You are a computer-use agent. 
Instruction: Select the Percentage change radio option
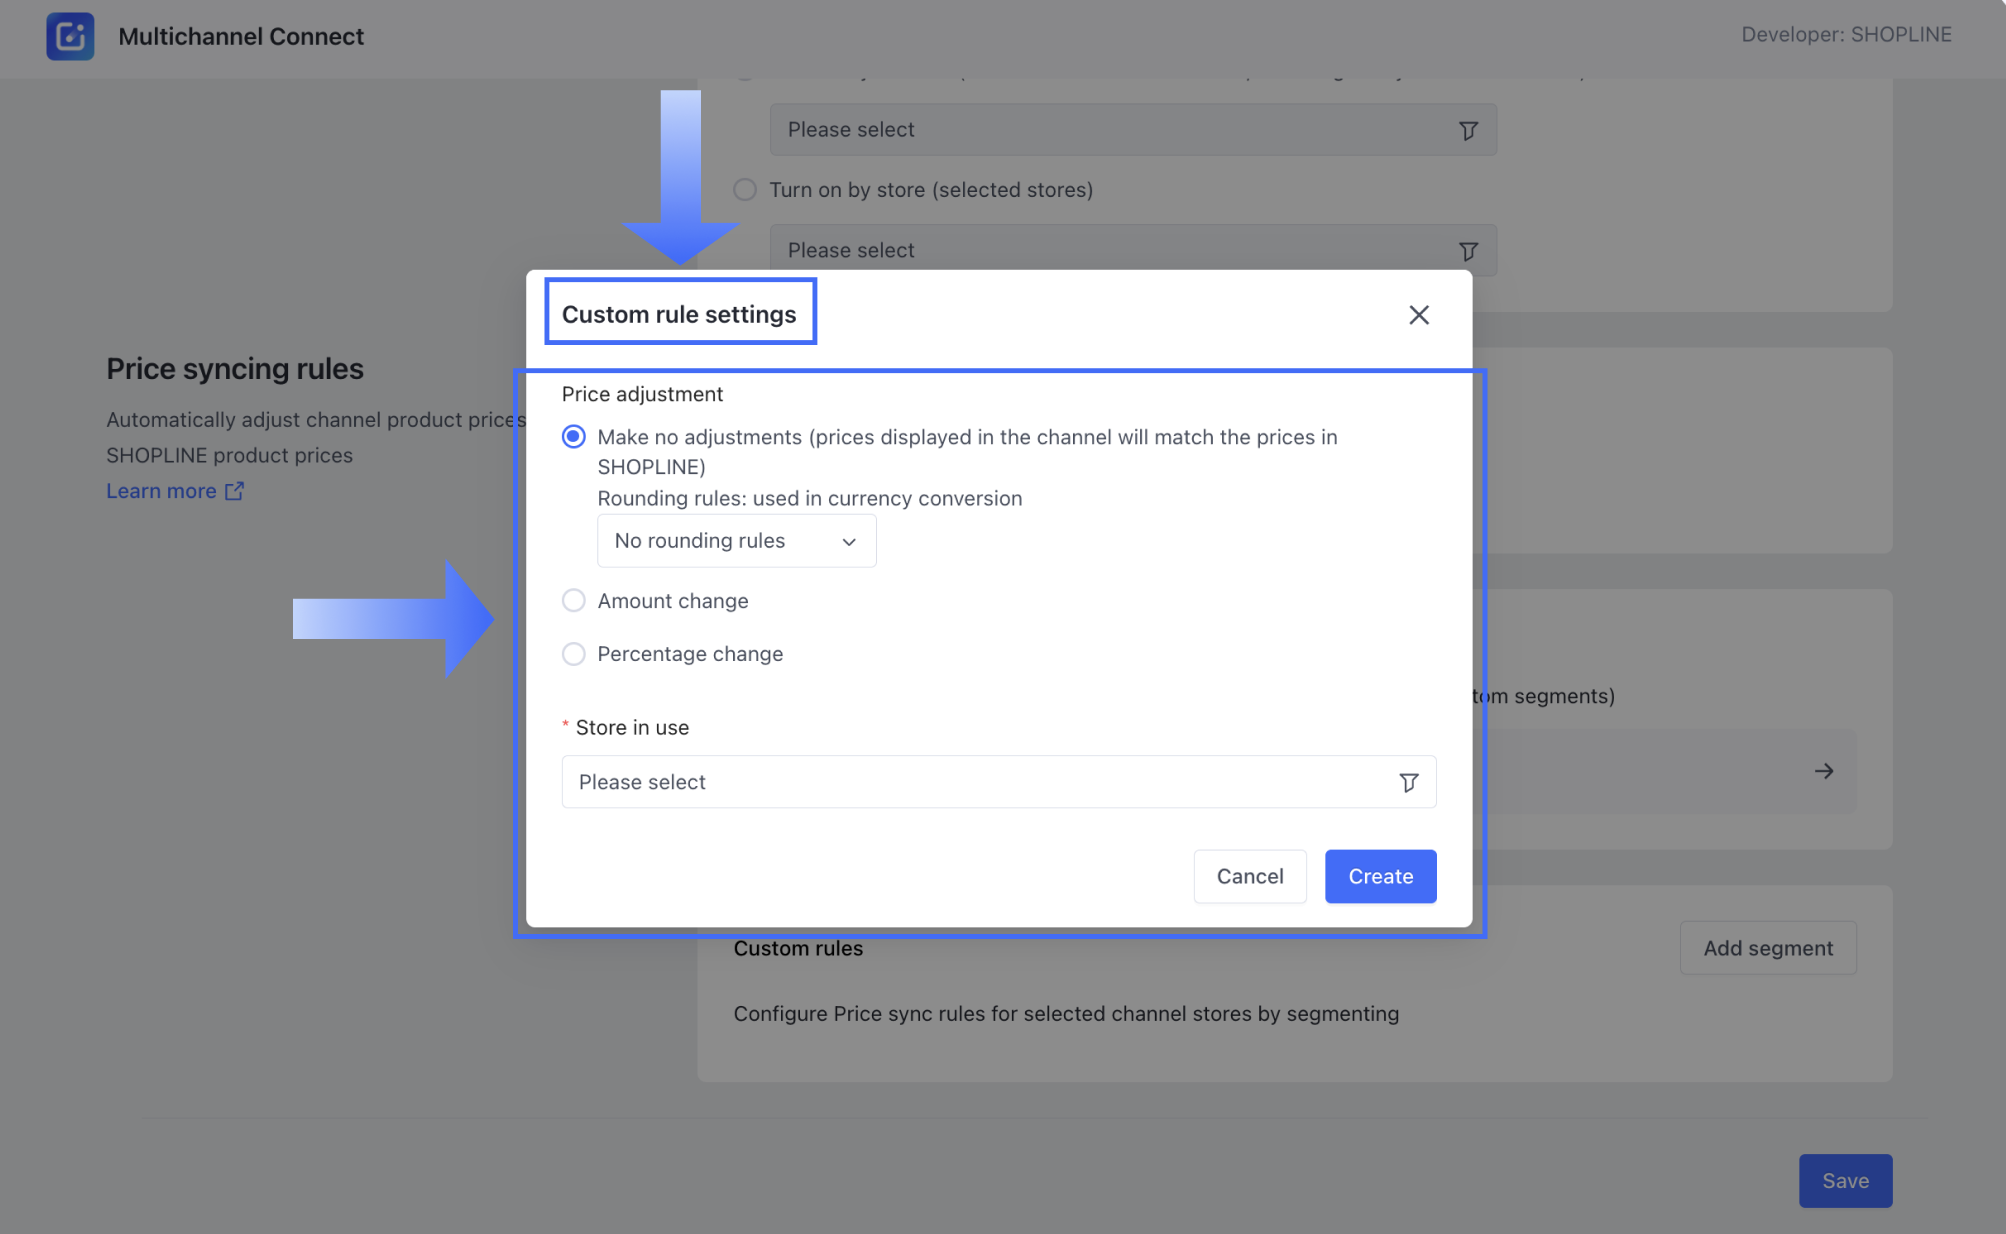coord(574,654)
